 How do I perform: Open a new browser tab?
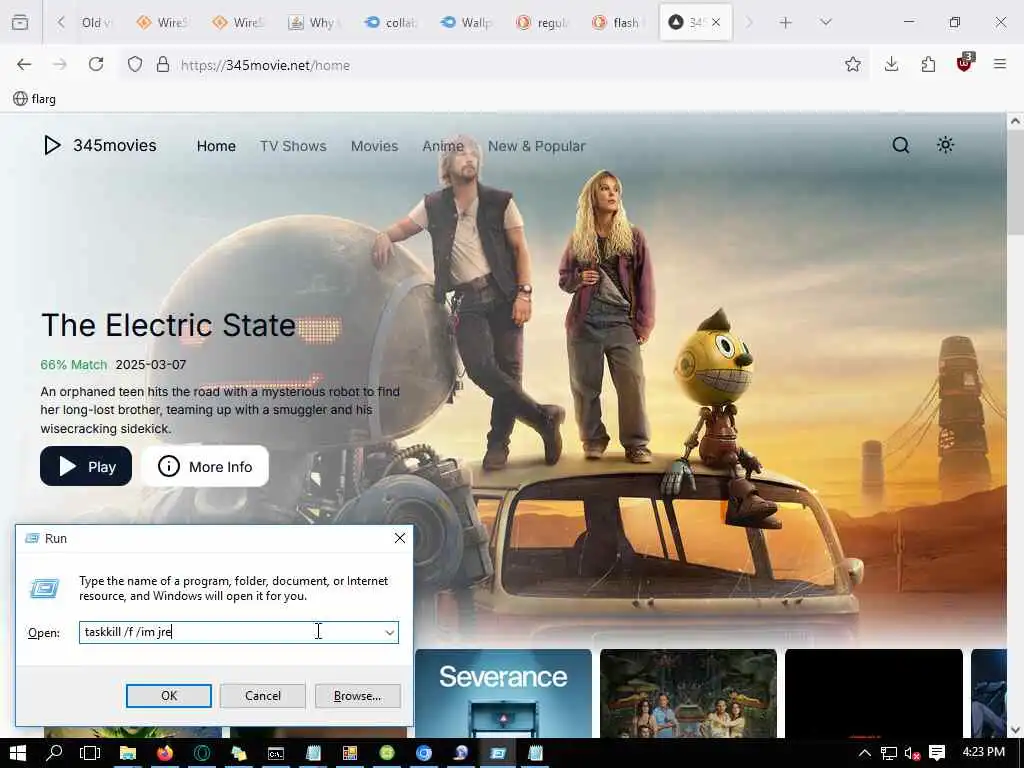coord(786,22)
